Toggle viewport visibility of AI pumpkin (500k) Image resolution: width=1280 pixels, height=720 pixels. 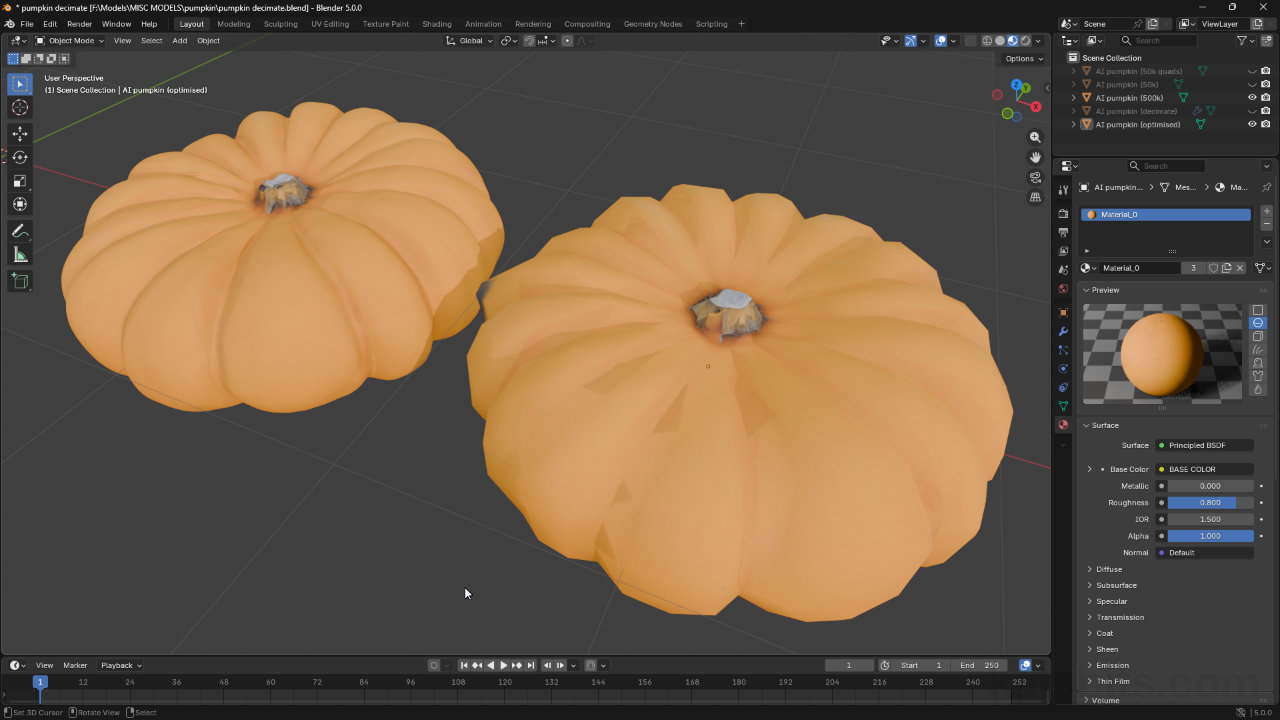point(1252,97)
